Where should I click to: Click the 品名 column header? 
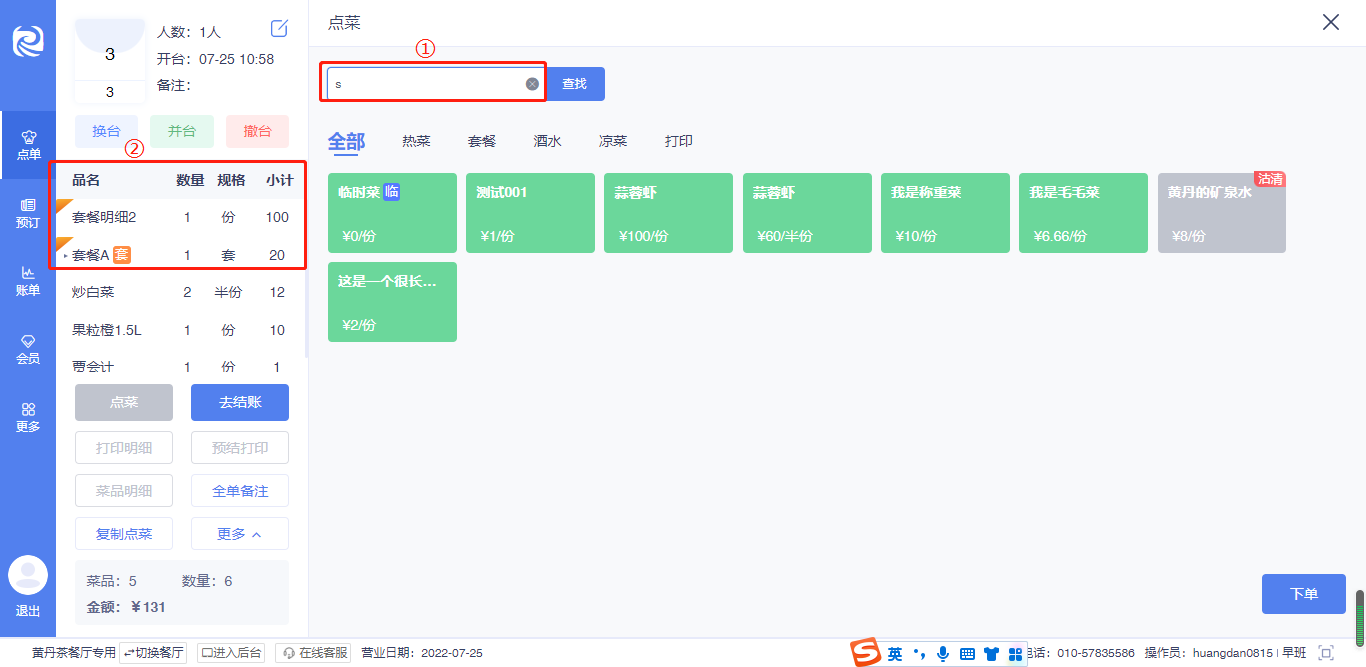pyautogui.click(x=86, y=181)
